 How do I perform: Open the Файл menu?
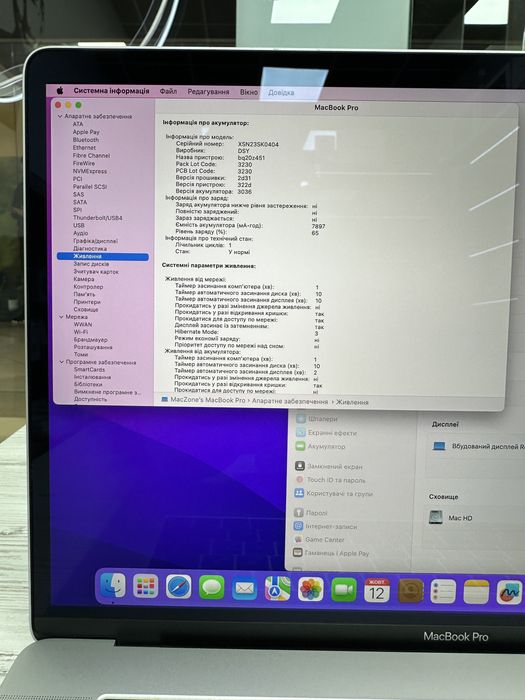click(x=168, y=91)
